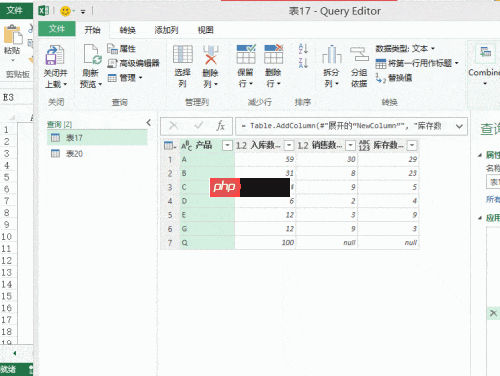Switch to the Home (开始) tab

[x=92, y=30]
